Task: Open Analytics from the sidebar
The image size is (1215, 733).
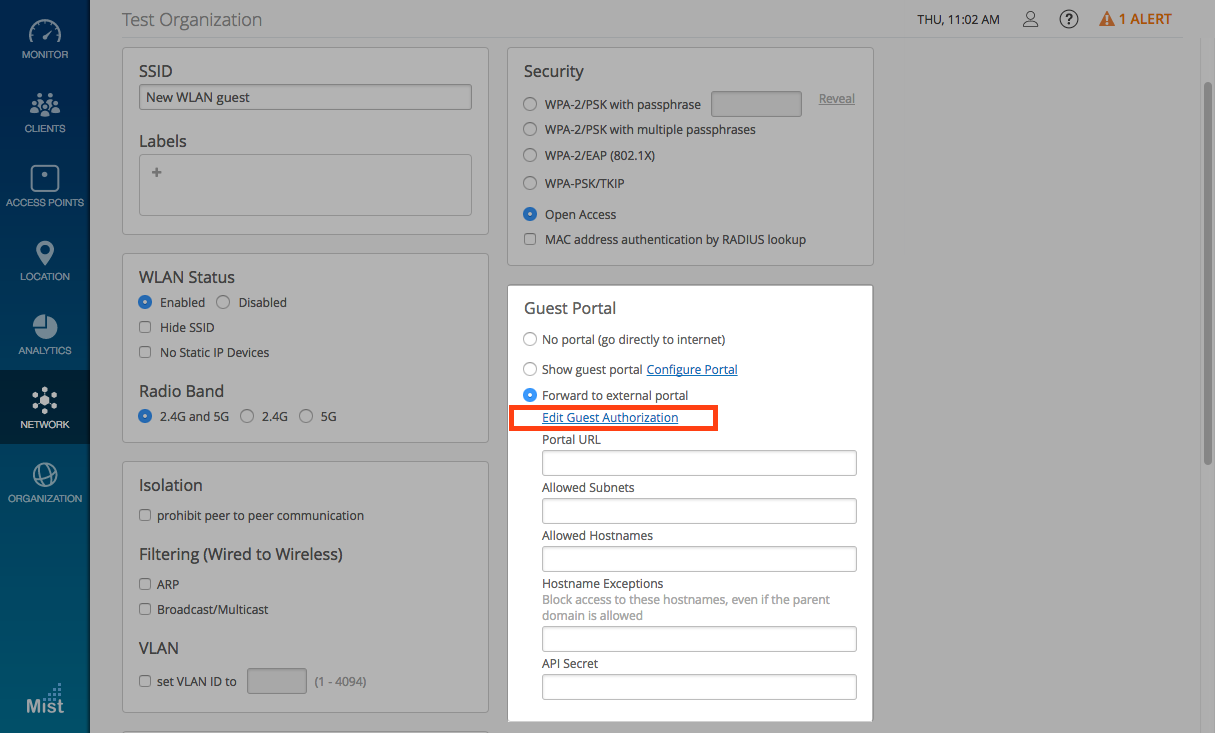Action: [45, 333]
